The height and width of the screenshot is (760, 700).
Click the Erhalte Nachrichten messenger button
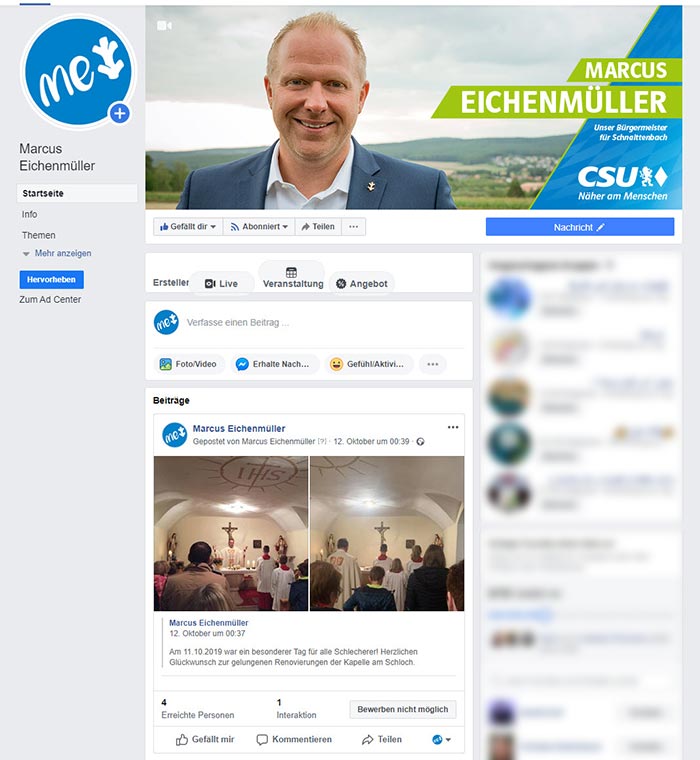pos(274,364)
